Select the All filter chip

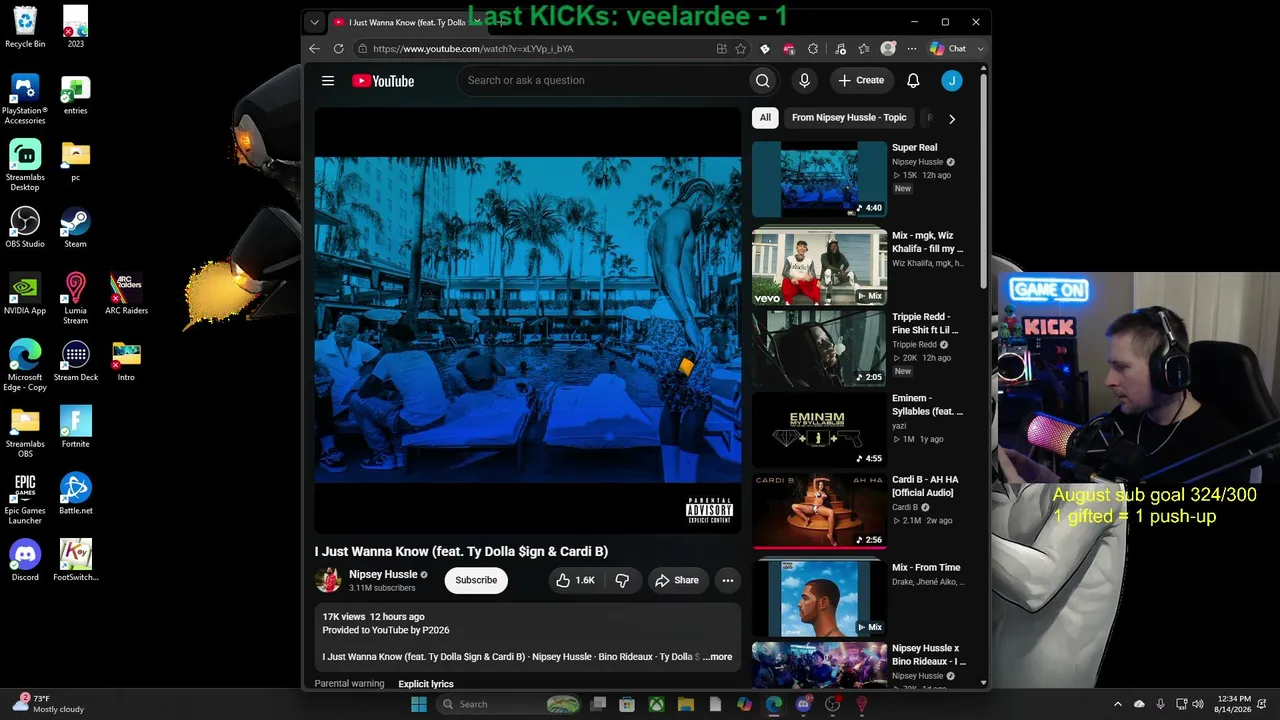tap(765, 118)
